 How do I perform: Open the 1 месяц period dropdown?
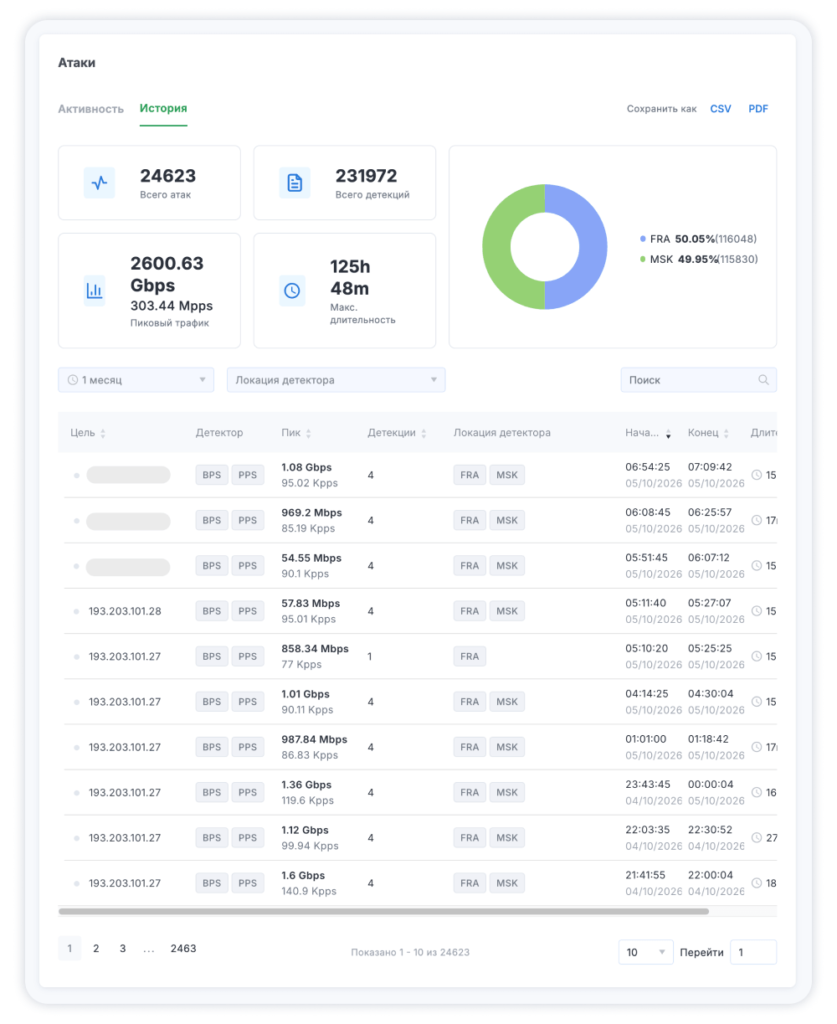(136, 380)
